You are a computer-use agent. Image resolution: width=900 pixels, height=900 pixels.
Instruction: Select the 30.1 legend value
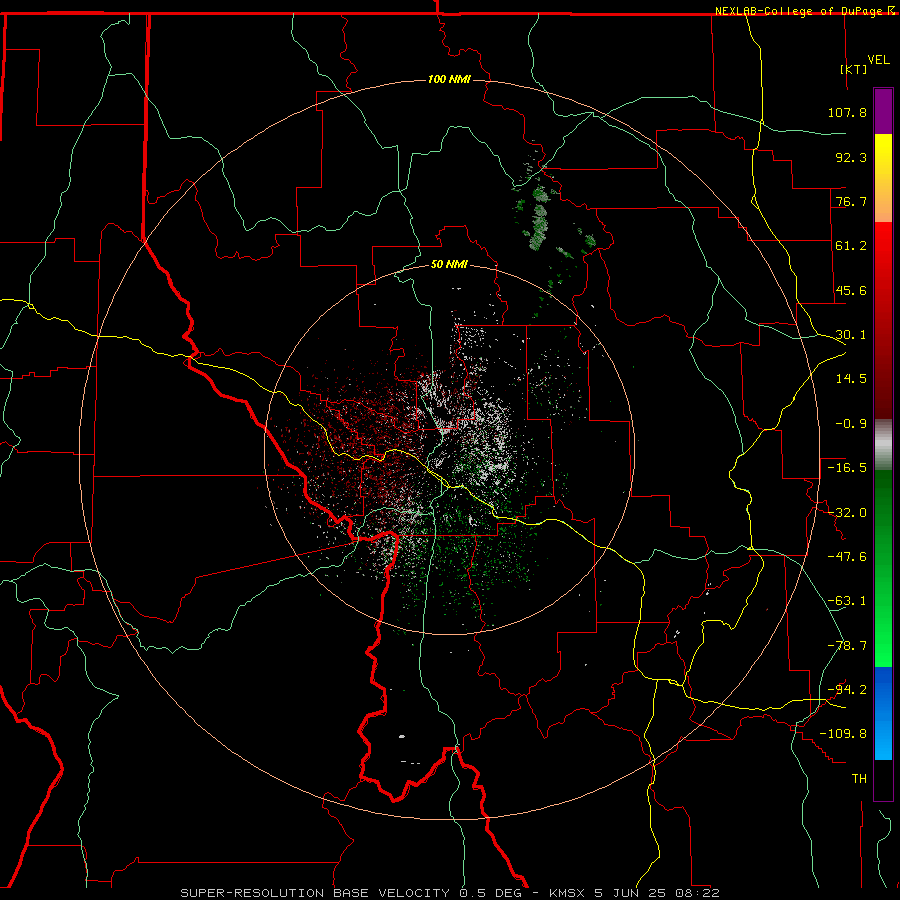point(851,335)
